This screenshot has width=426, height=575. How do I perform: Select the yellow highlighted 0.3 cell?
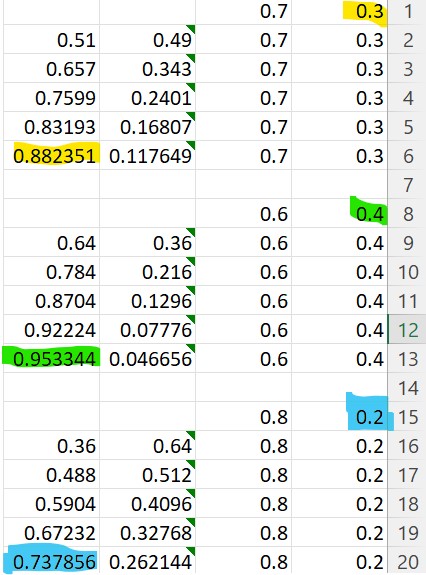pyautogui.click(x=339, y=11)
